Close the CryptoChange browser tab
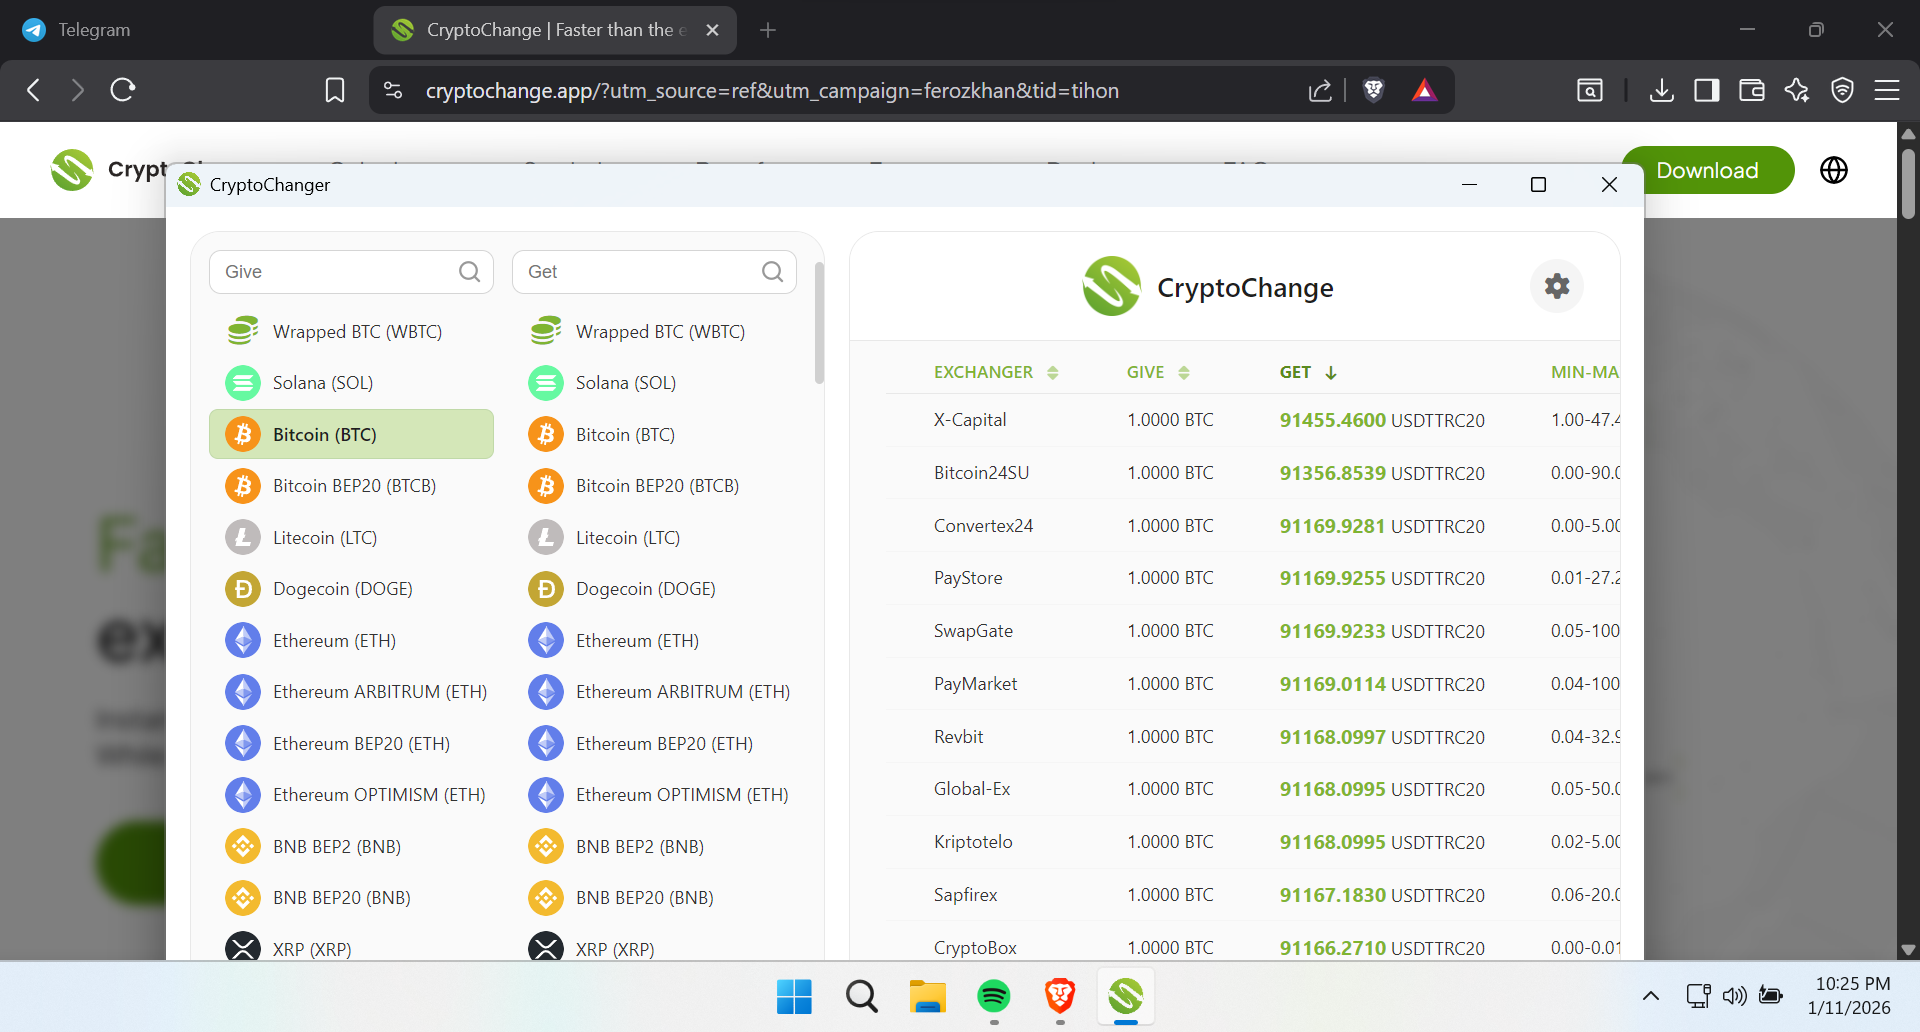The width and height of the screenshot is (1920, 1032). [x=712, y=30]
